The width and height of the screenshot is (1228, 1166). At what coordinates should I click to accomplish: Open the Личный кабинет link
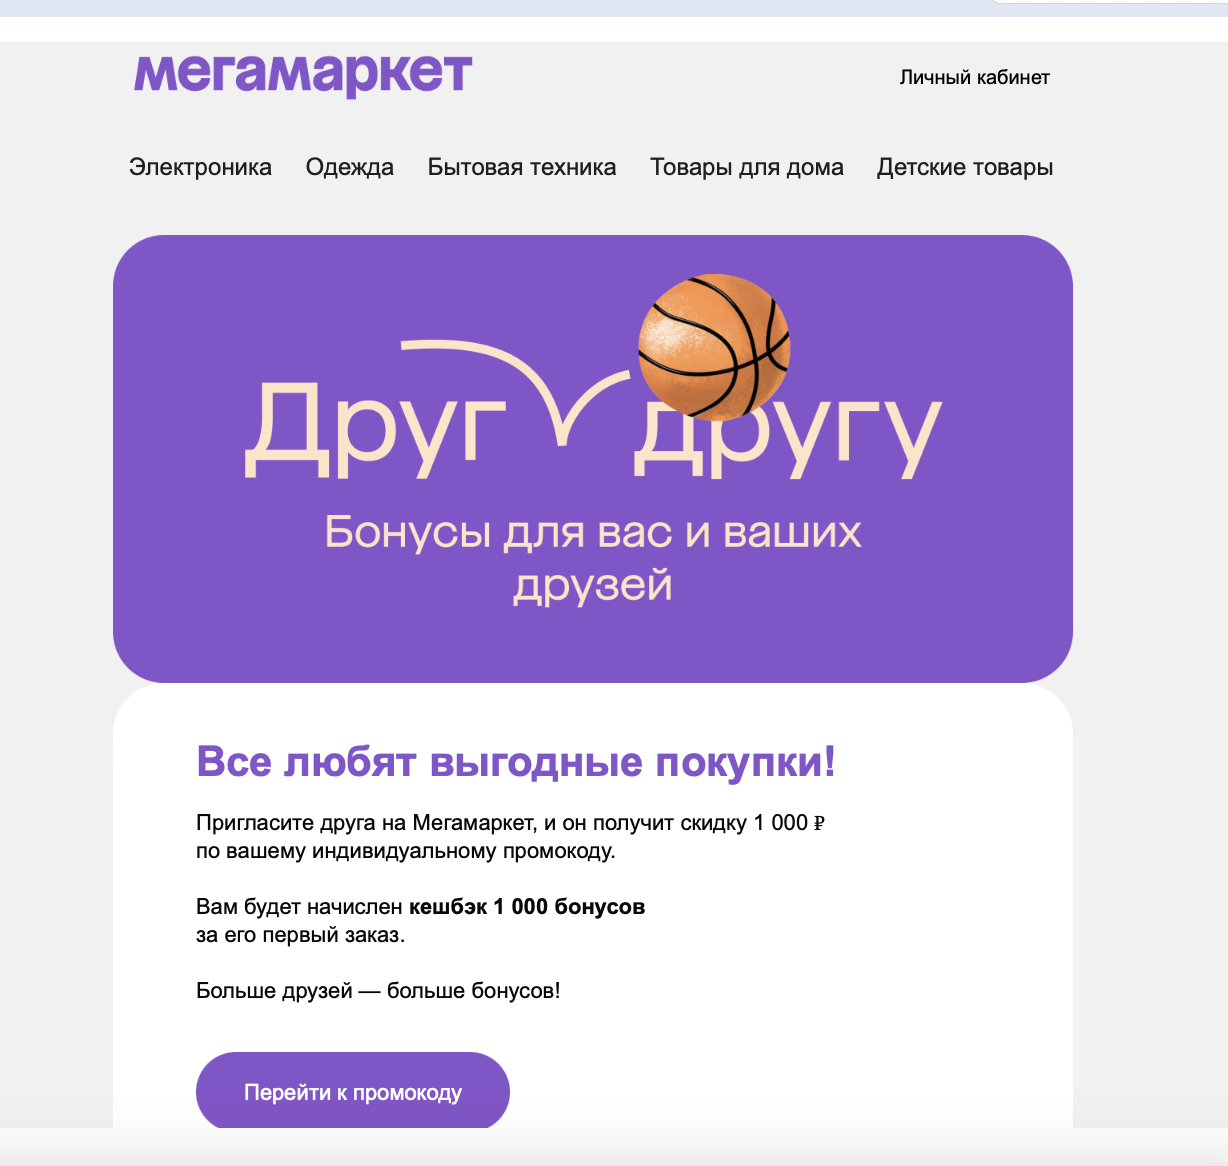974,77
